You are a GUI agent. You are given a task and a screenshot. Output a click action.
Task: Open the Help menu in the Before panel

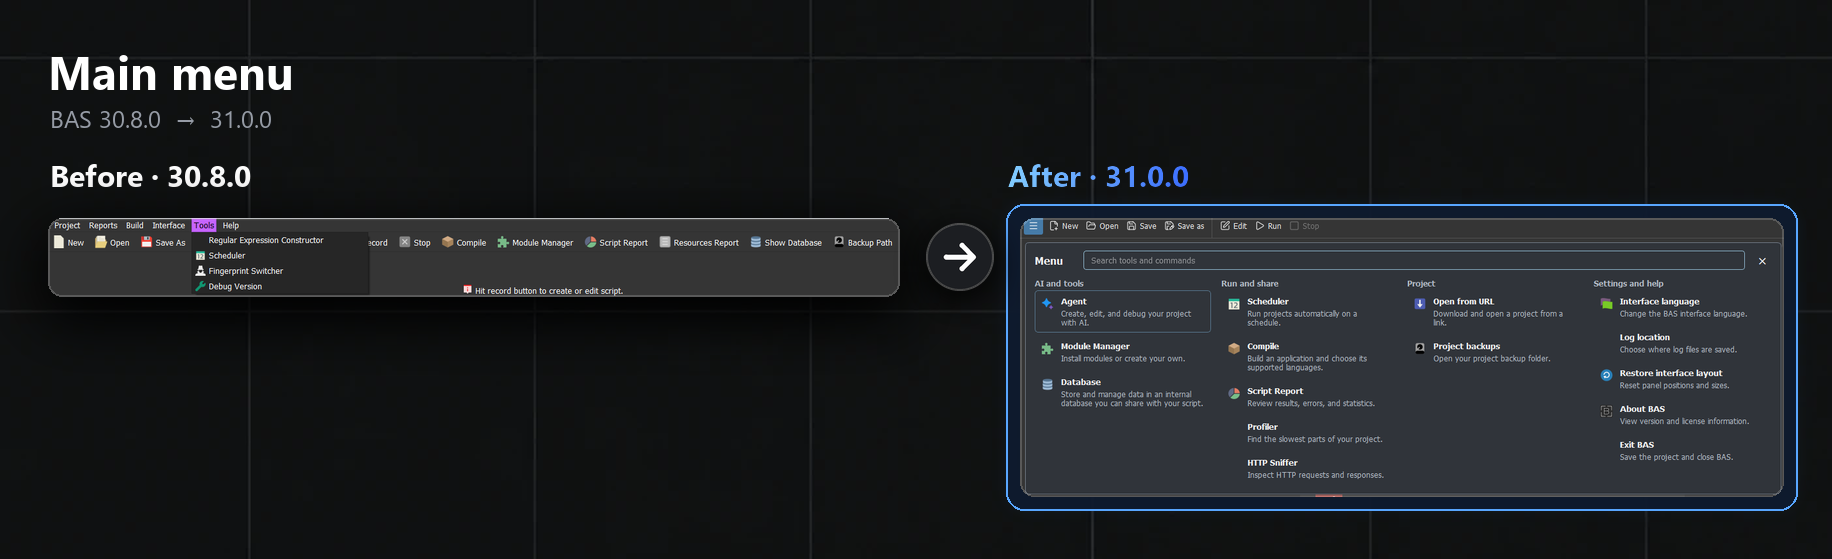231,225
